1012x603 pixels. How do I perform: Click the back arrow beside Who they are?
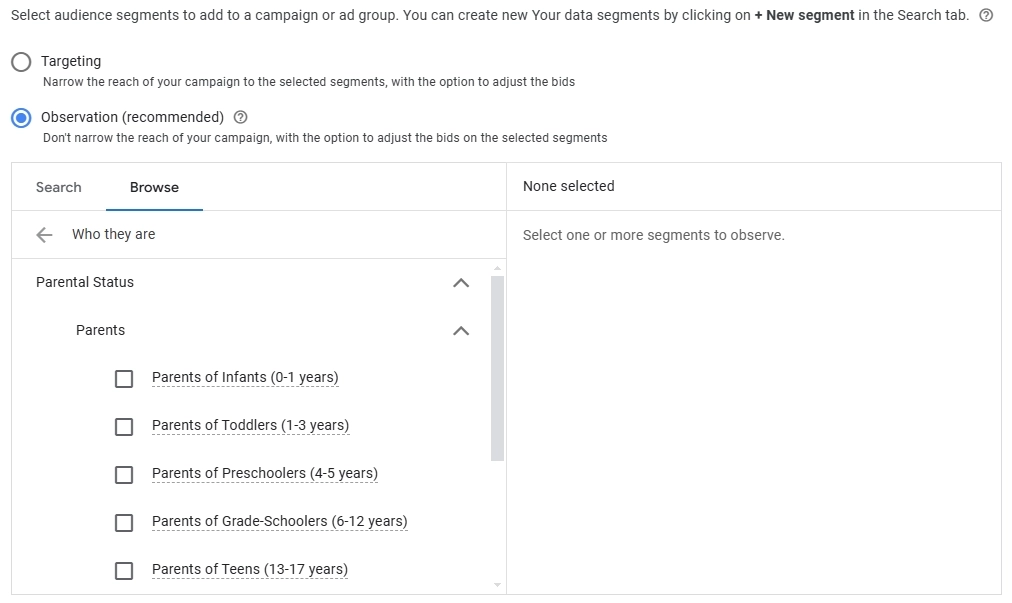[44, 235]
